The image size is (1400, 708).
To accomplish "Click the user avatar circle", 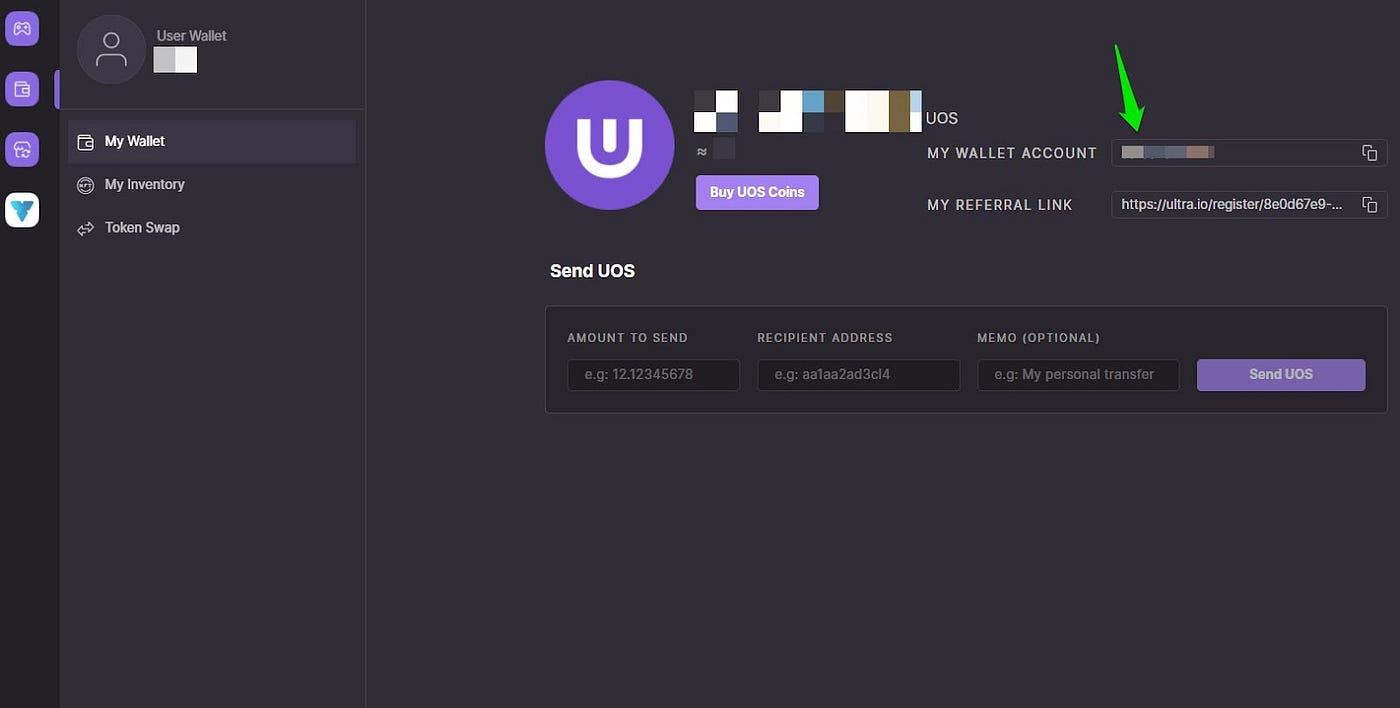I will [111, 49].
